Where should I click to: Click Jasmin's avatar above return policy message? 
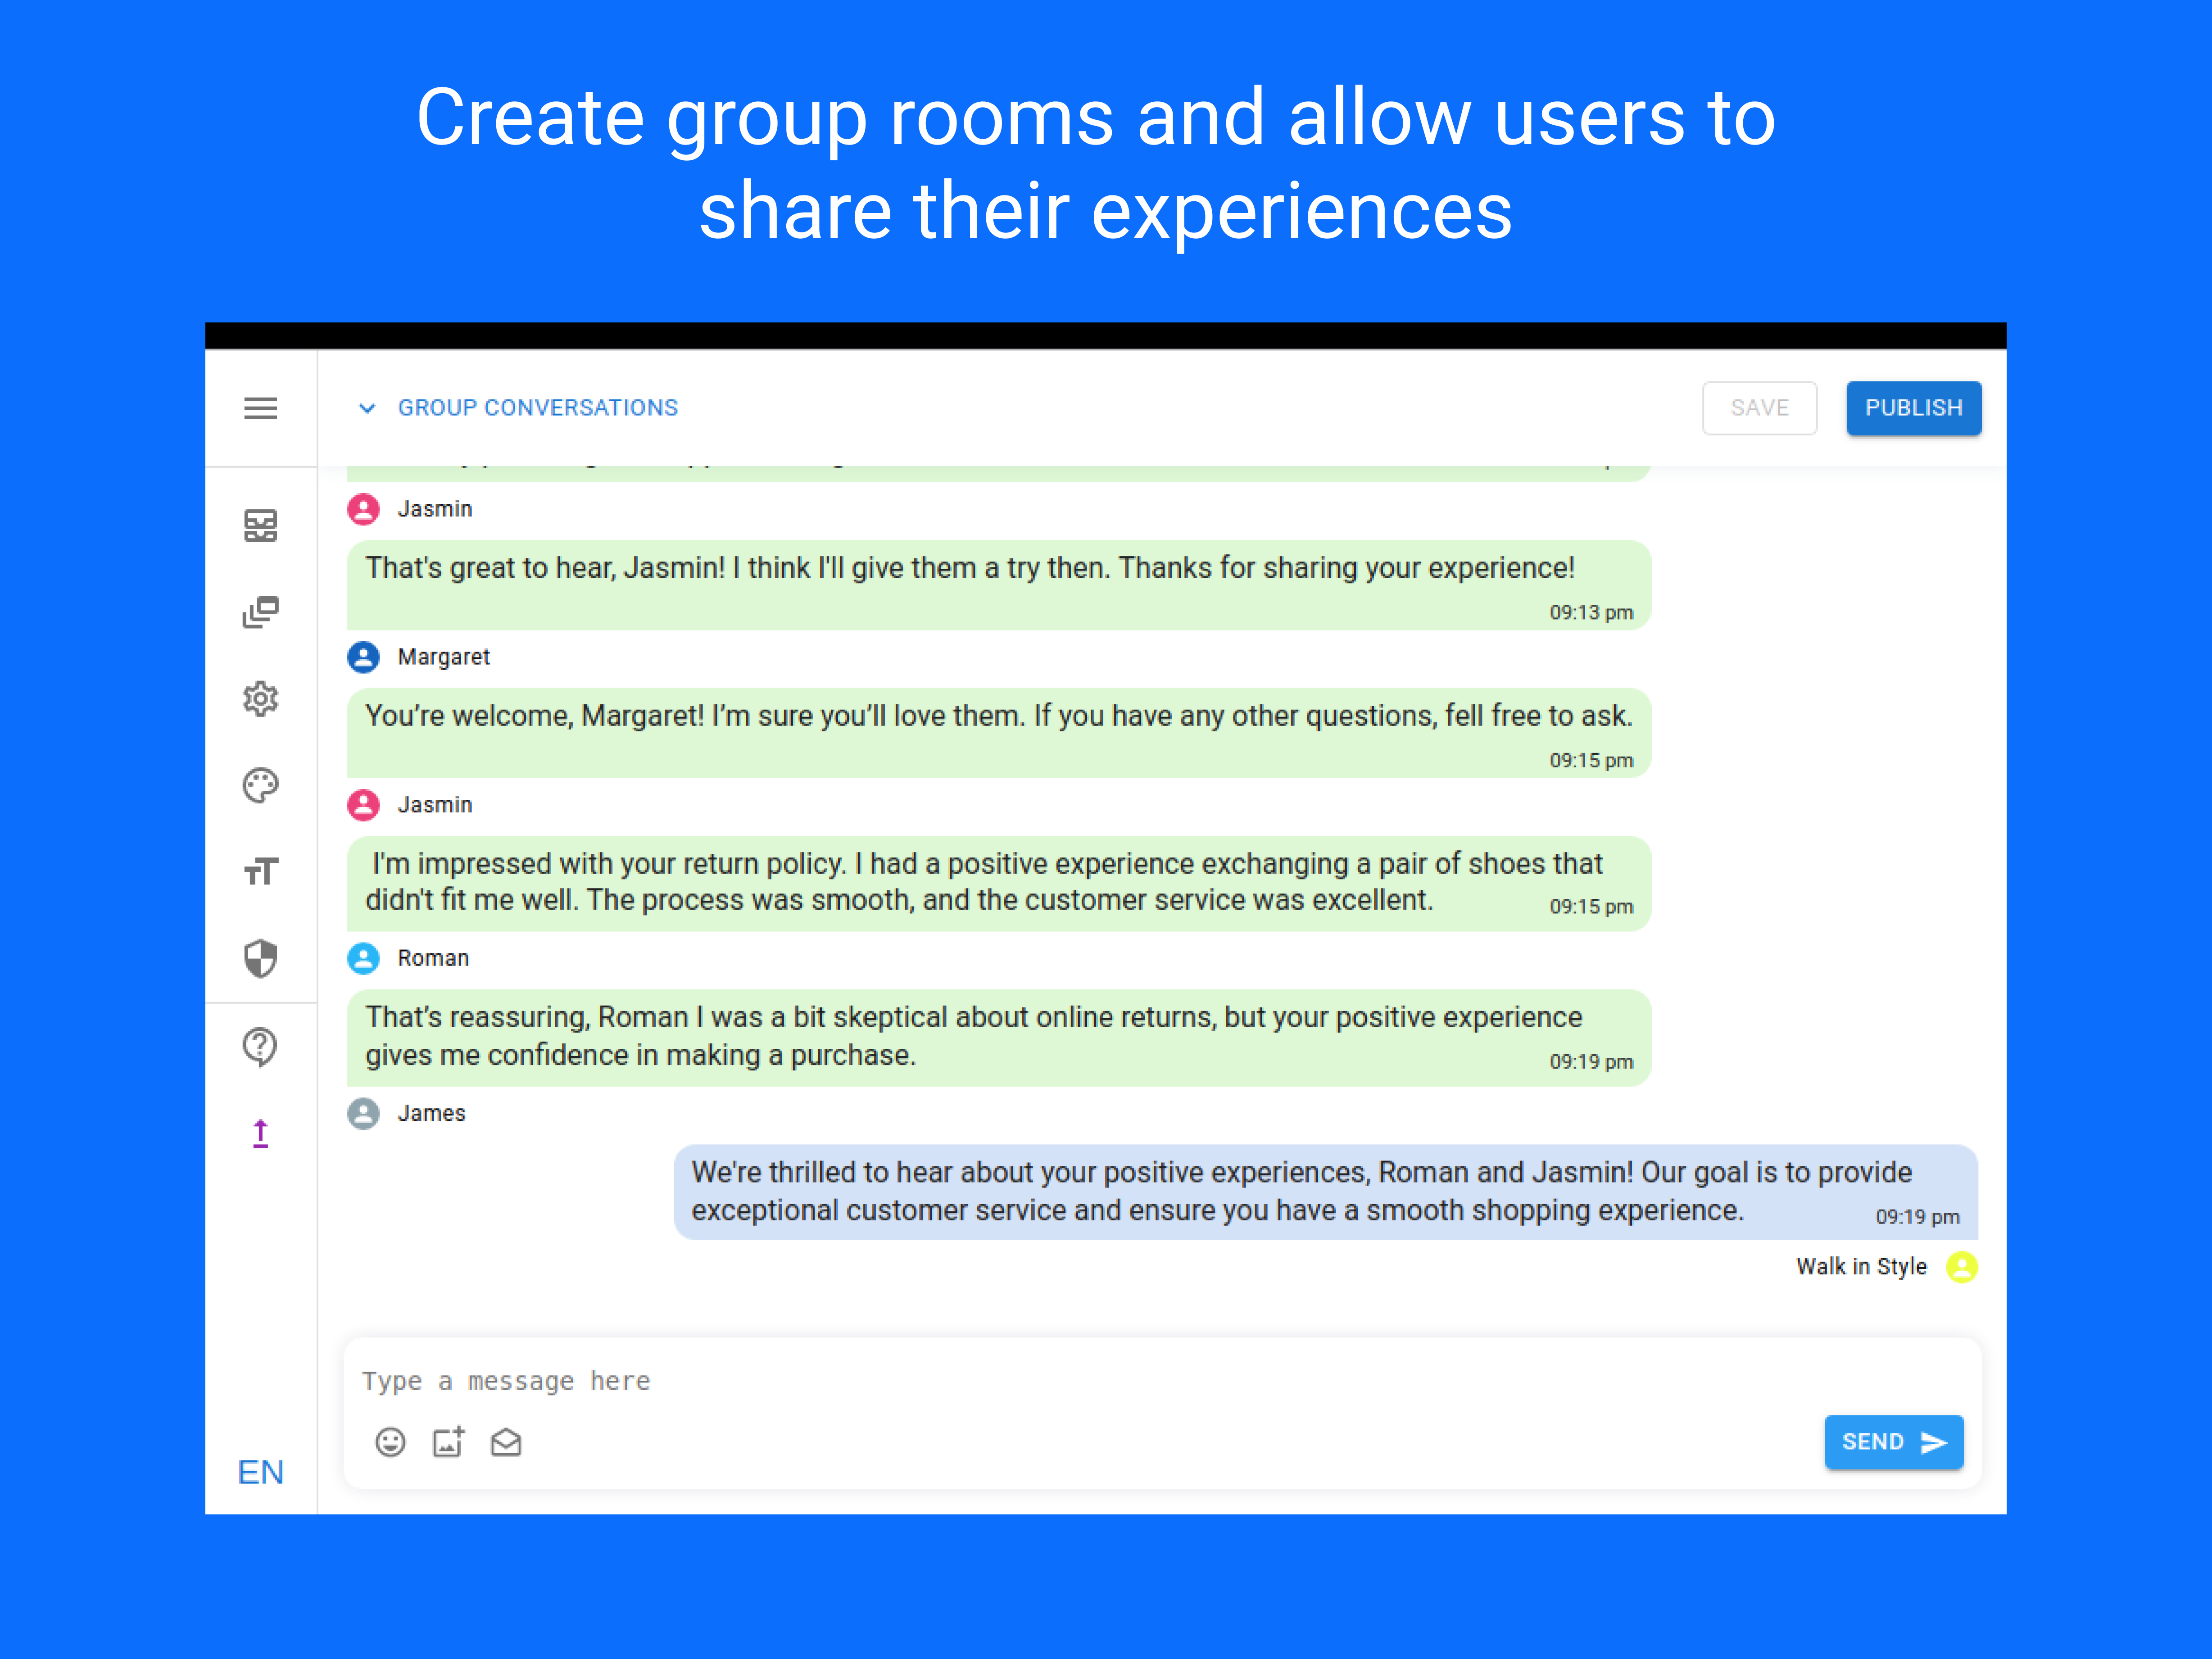[363, 805]
